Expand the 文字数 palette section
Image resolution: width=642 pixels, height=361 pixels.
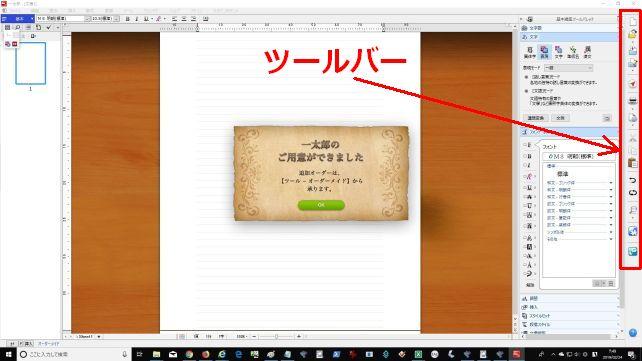point(569,28)
